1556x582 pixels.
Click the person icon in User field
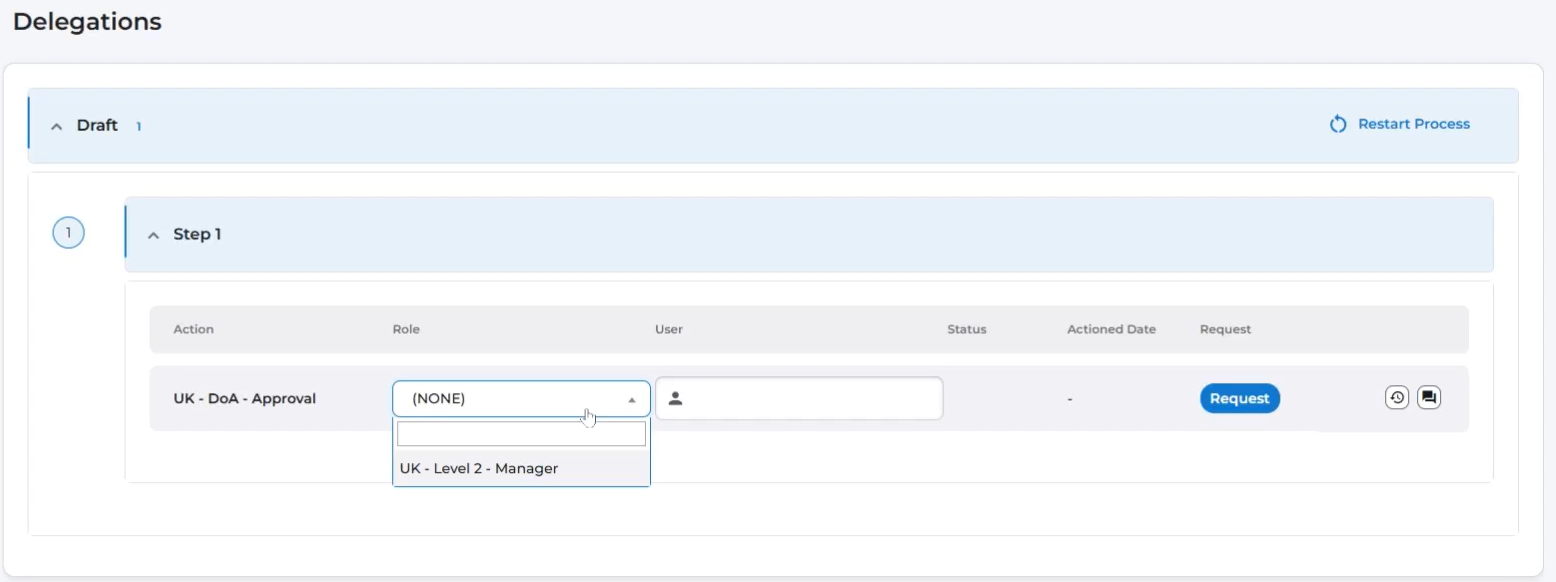675,399
